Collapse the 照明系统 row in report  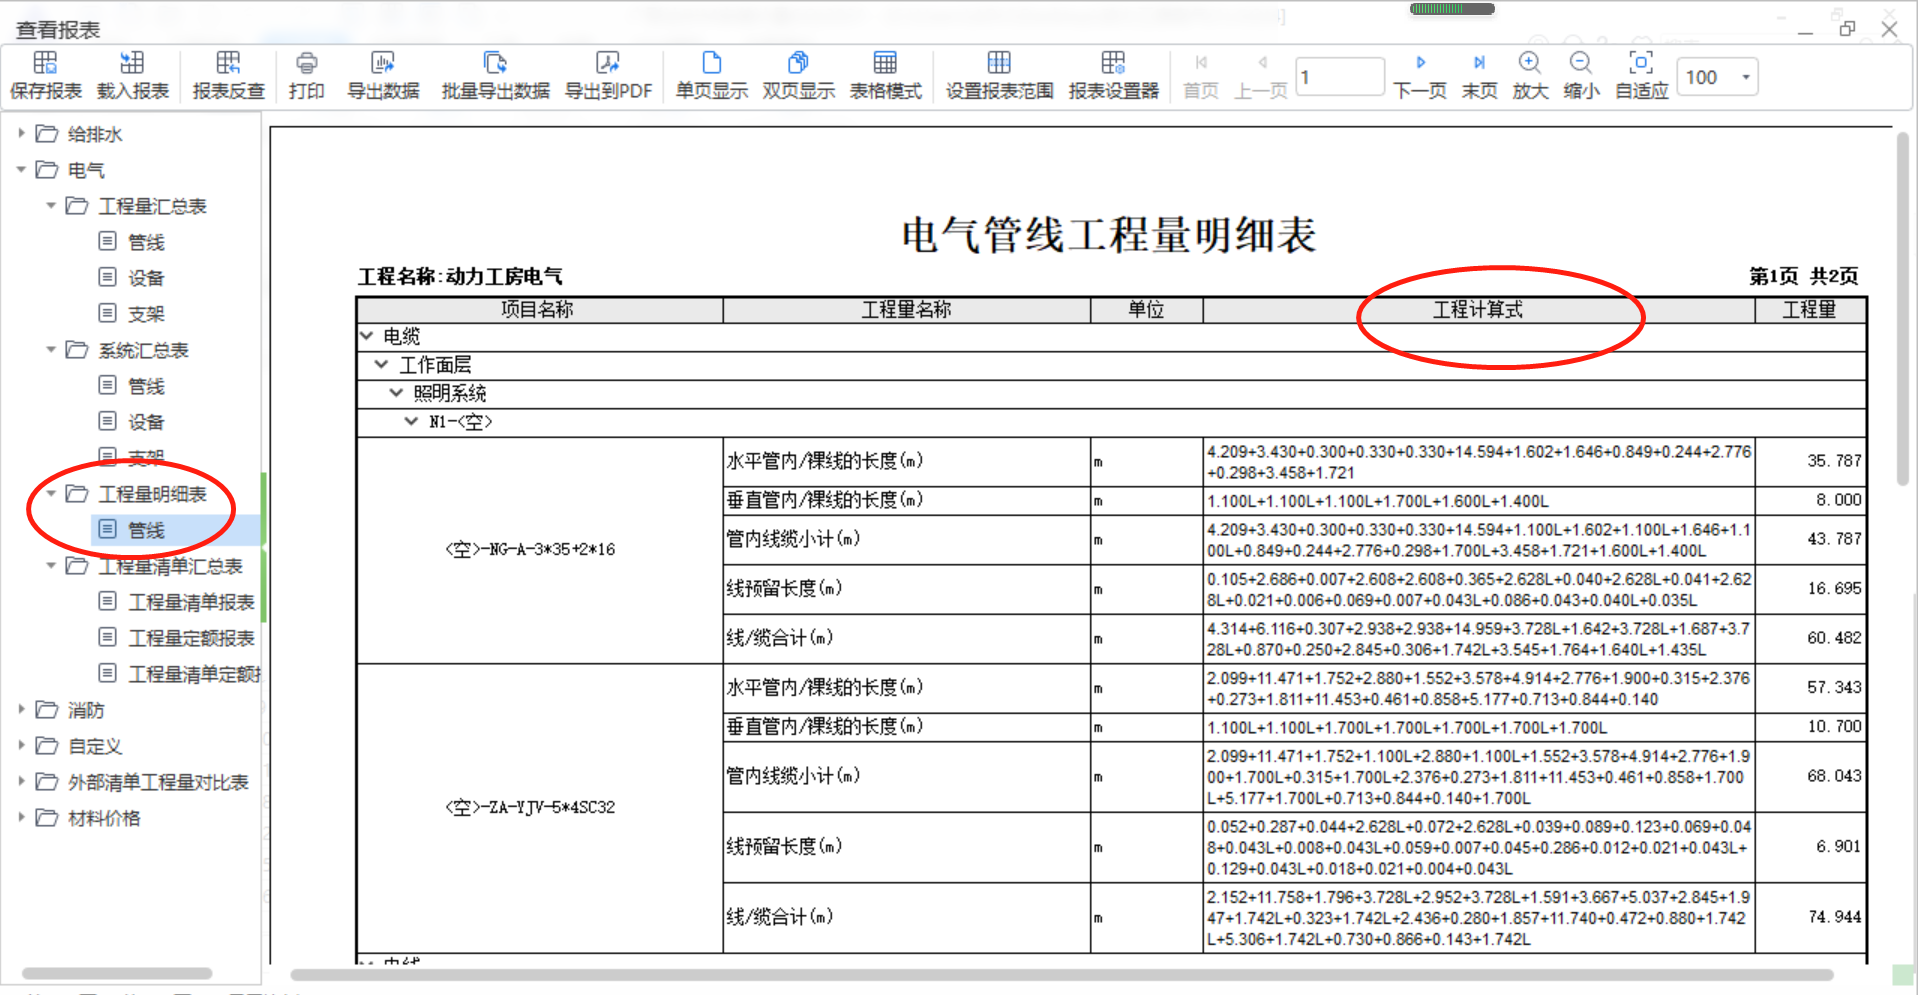tap(396, 392)
